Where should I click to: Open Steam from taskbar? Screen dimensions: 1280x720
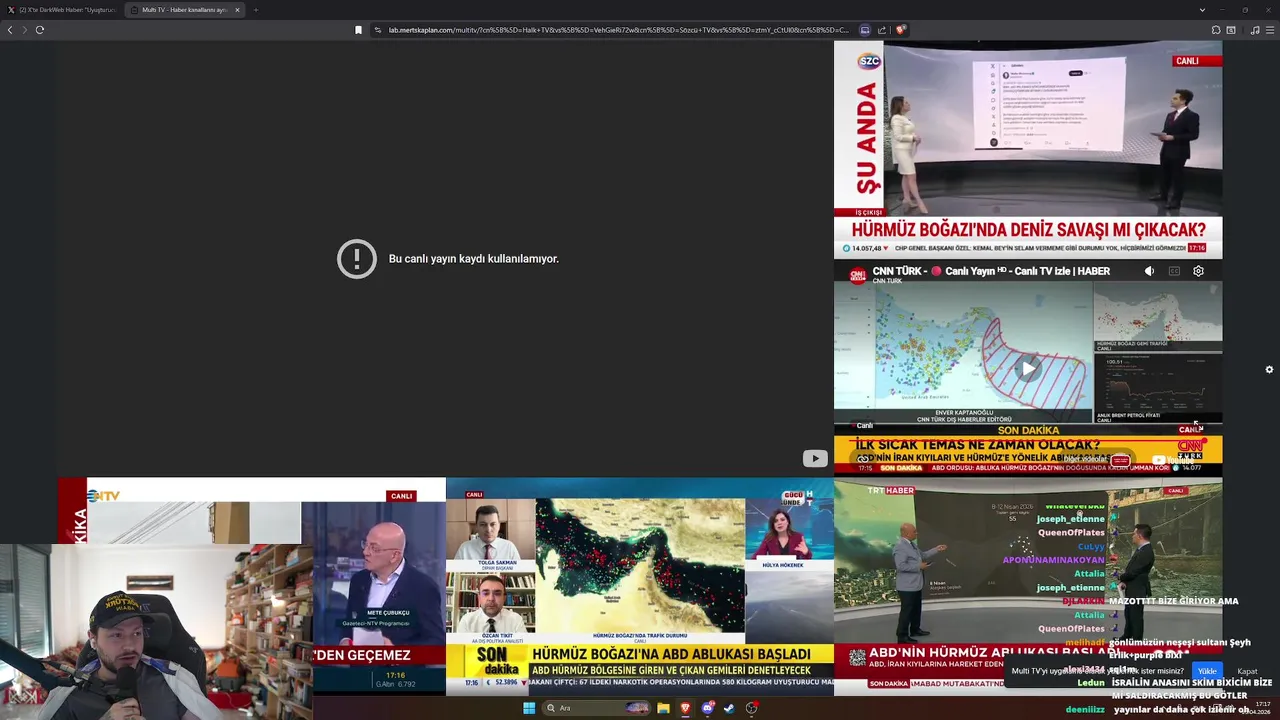729,708
